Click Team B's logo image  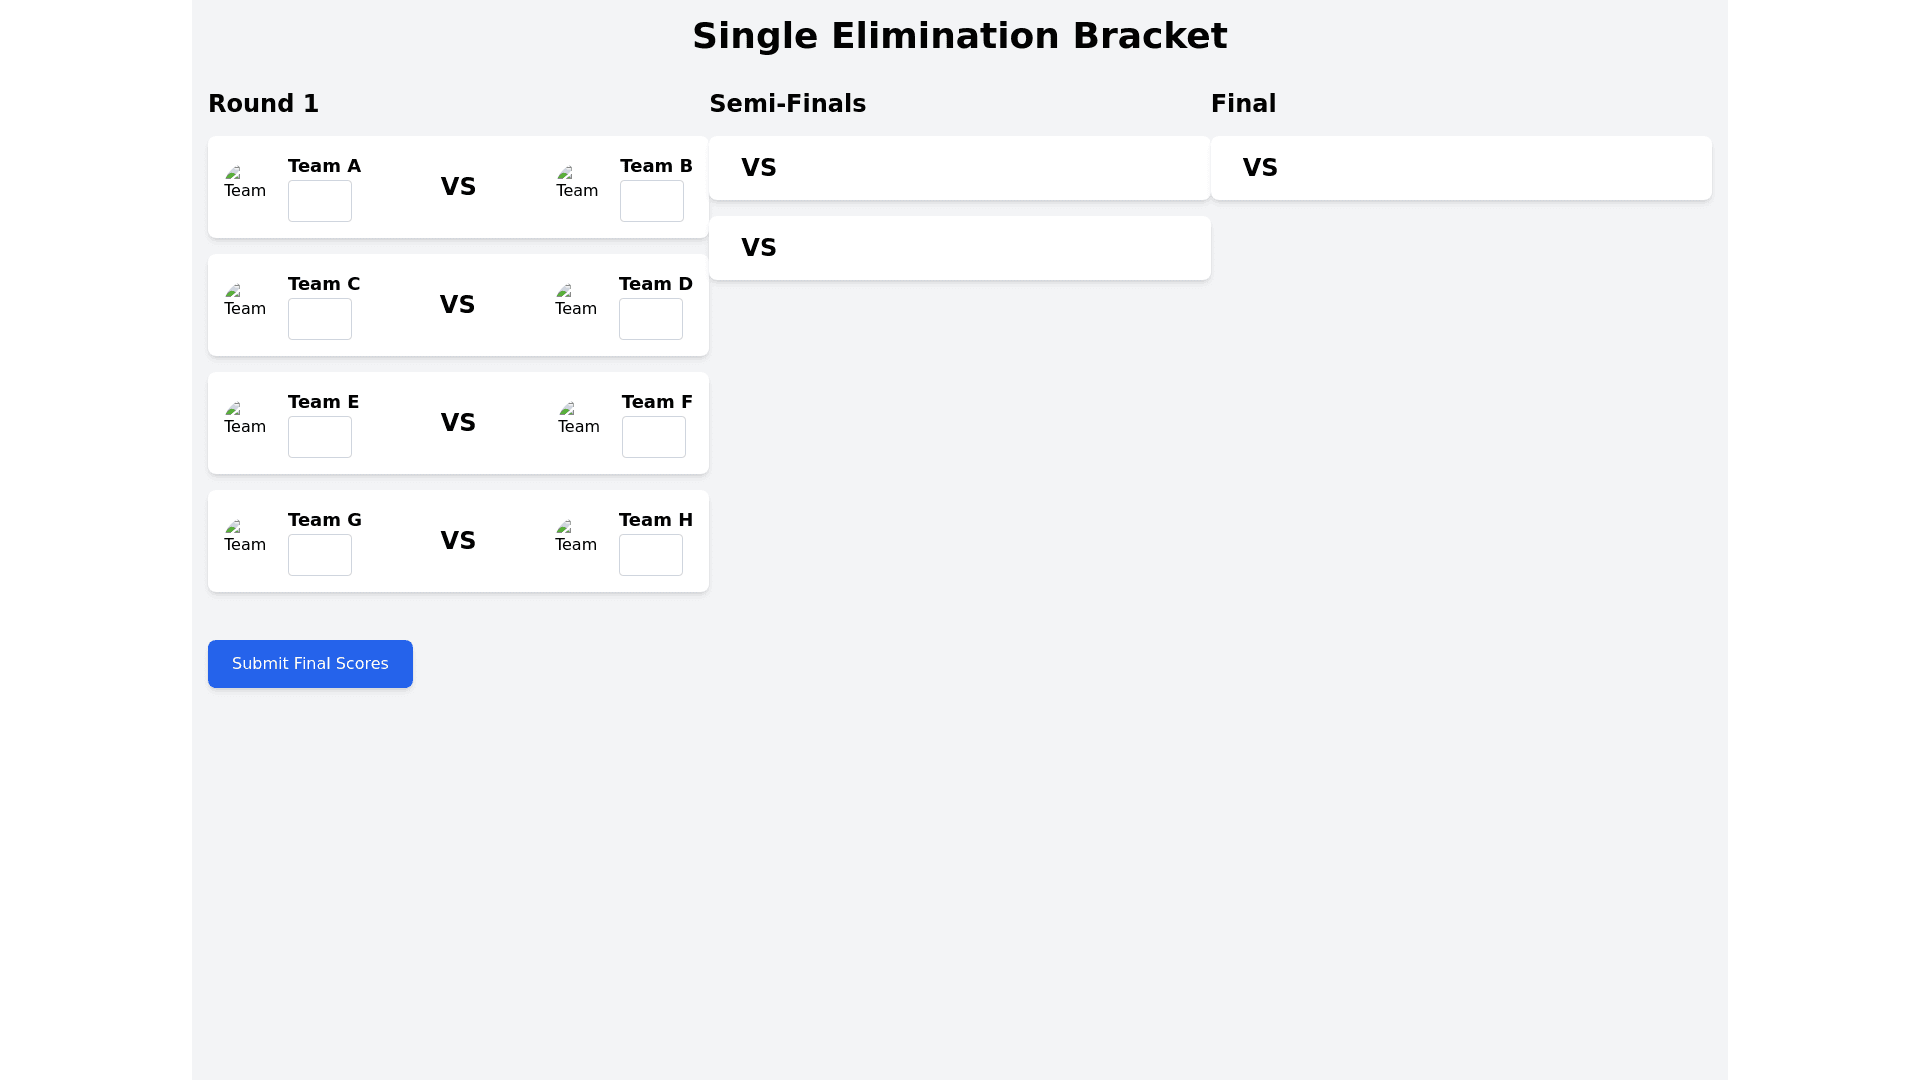click(x=577, y=186)
